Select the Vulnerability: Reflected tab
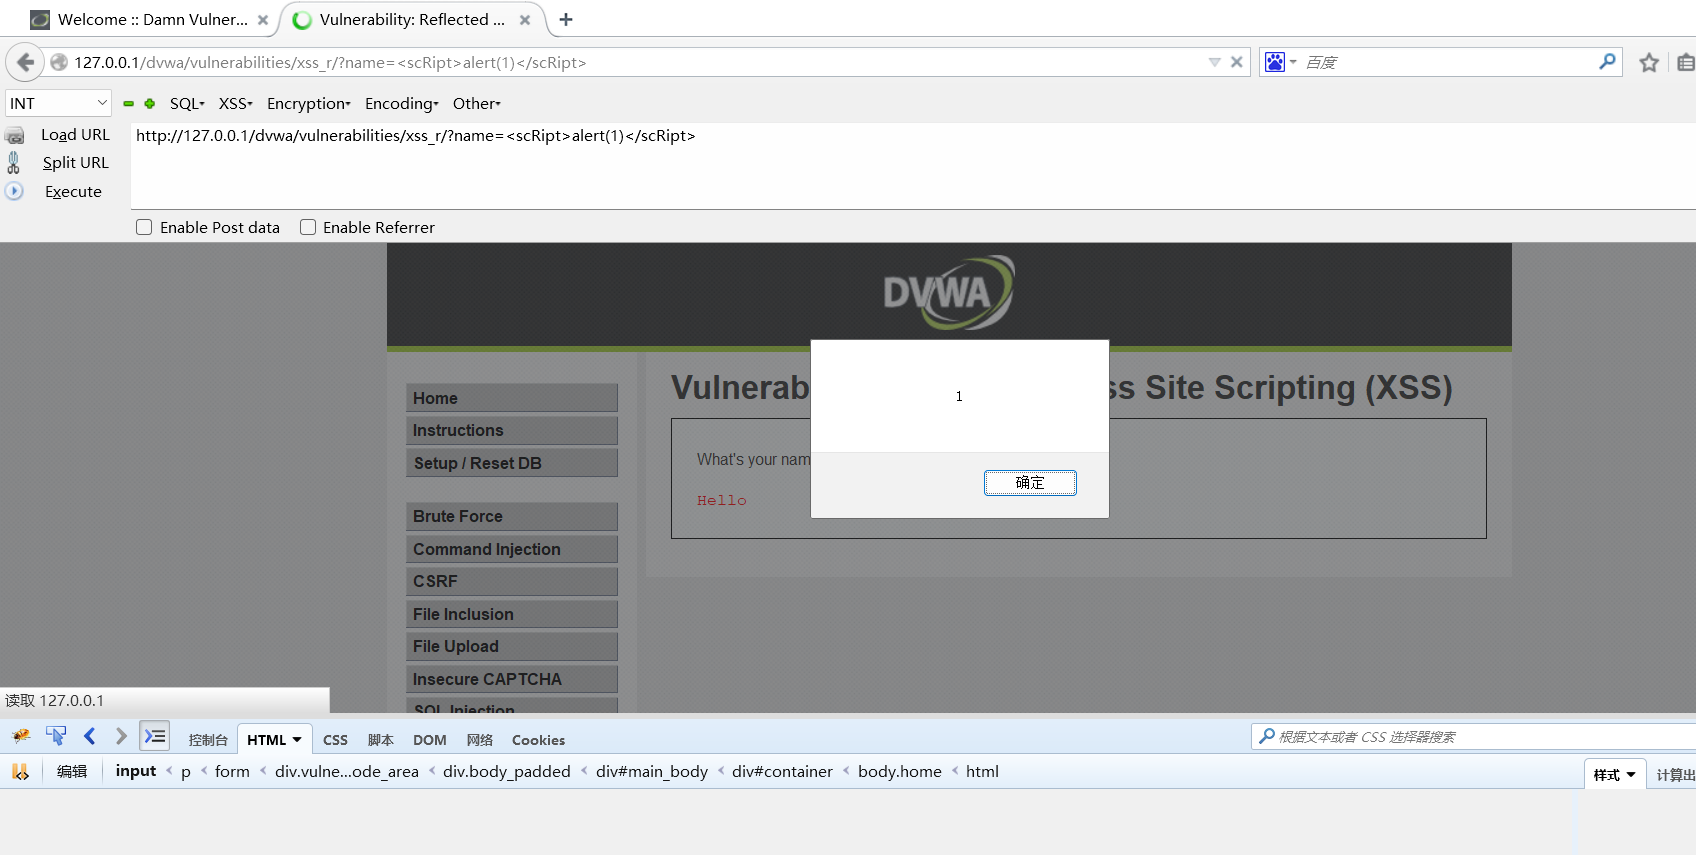Viewport: 1696px width, 855px height. click(412, 19)
